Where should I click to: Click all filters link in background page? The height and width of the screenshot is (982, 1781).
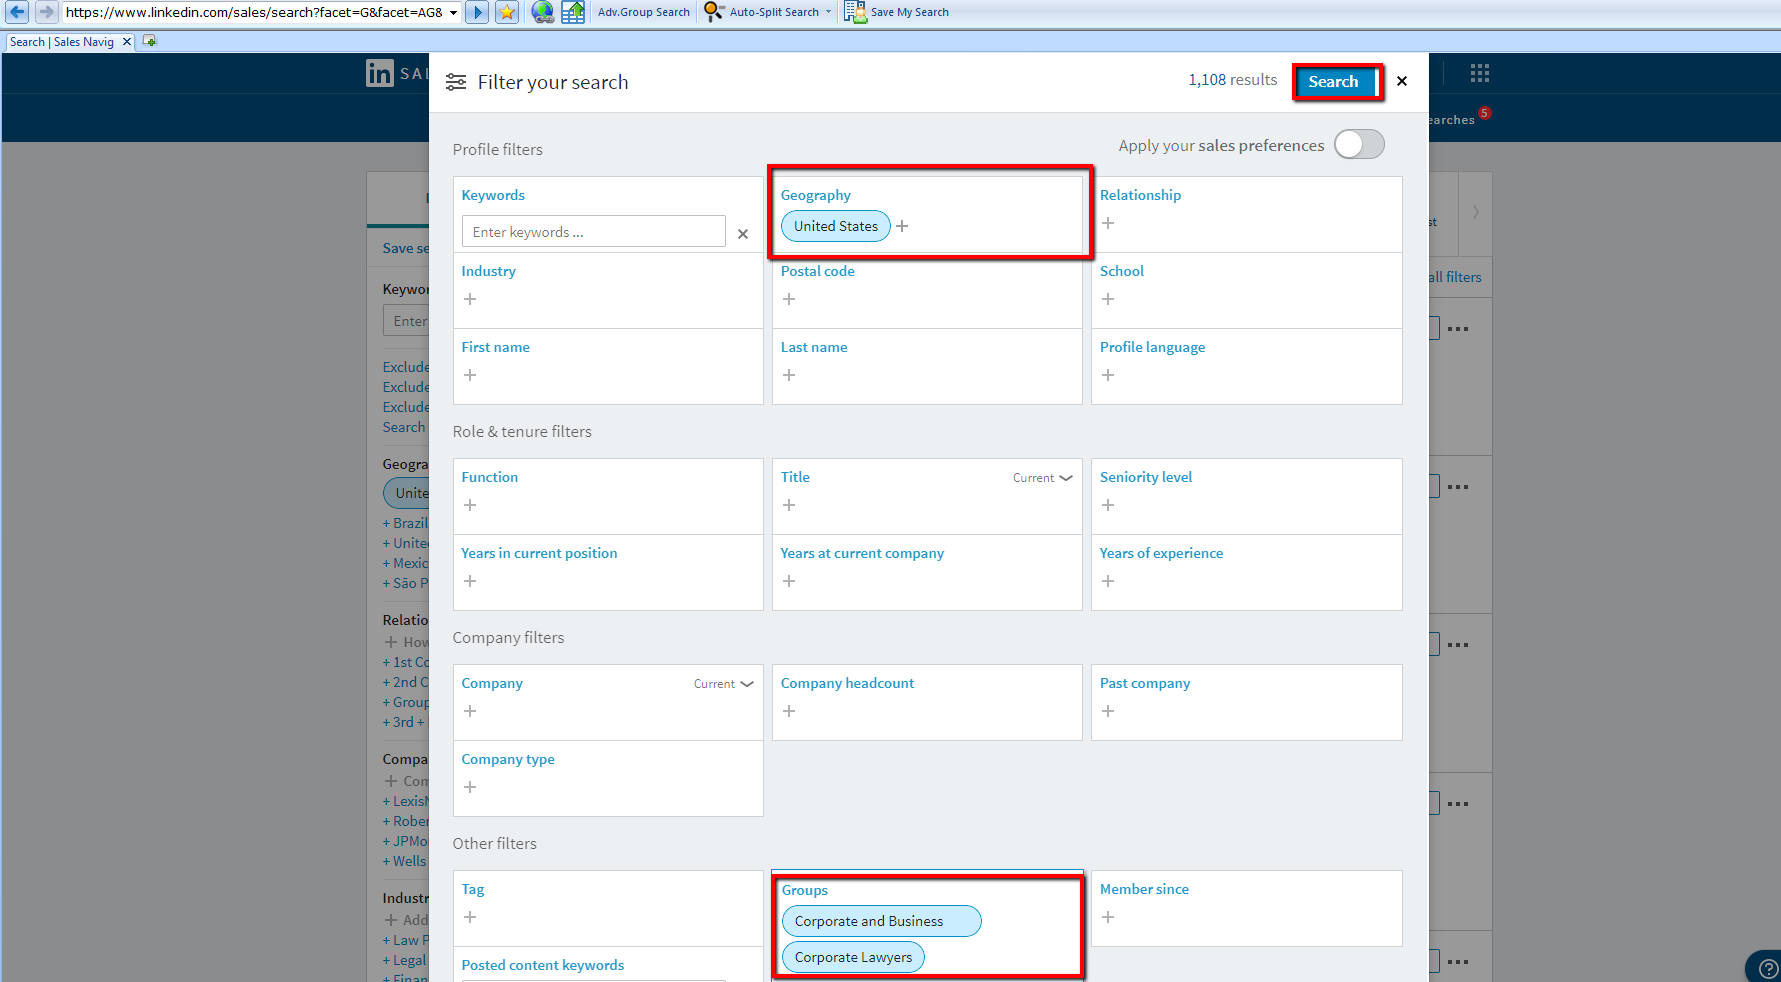pyautogui.click(x=1455, y=277)
